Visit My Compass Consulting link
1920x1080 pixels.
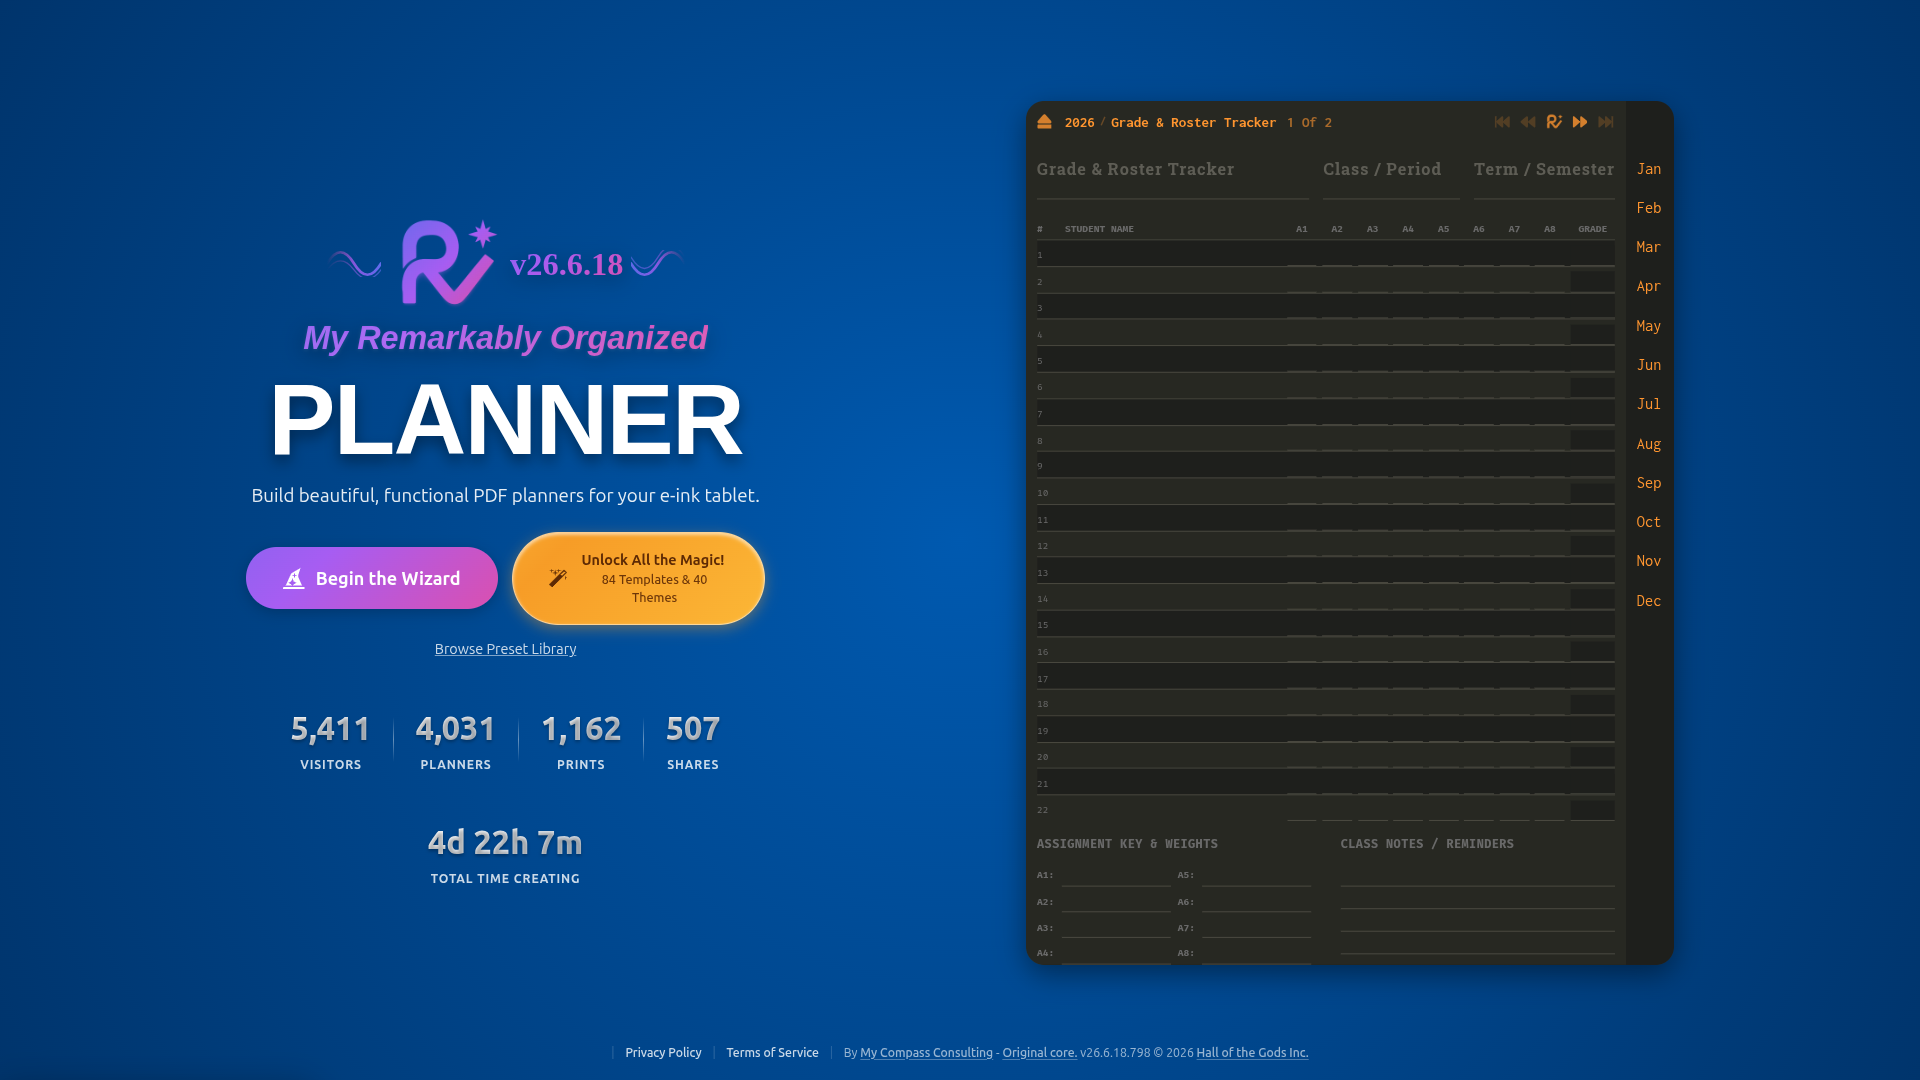(926, 1052)
